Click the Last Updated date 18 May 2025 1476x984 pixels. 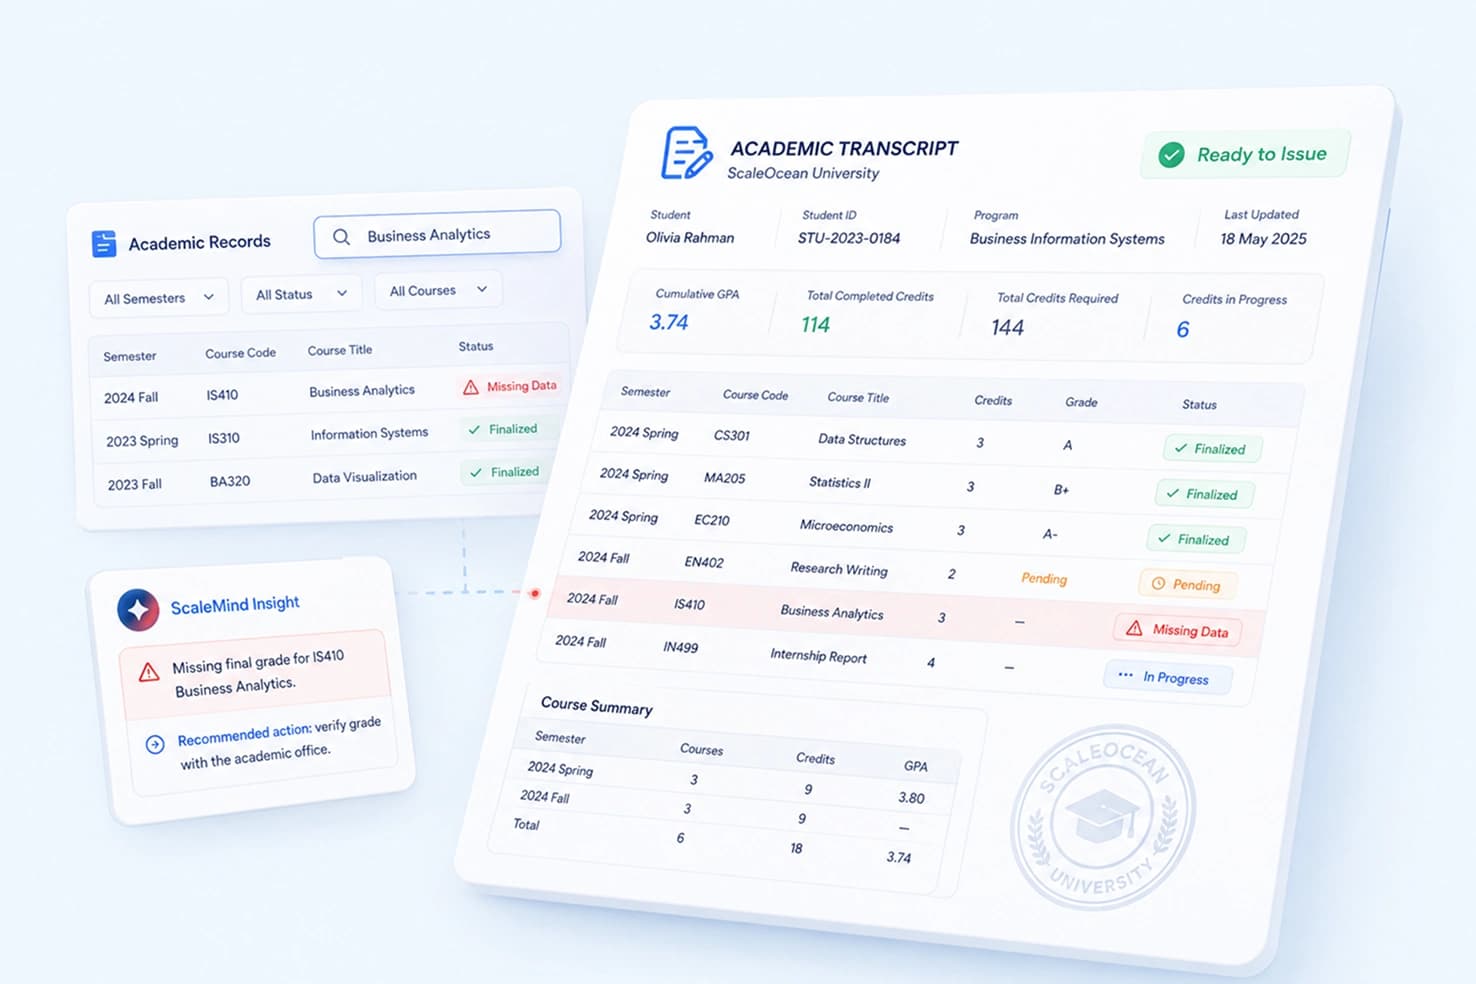pos(1263,239)
